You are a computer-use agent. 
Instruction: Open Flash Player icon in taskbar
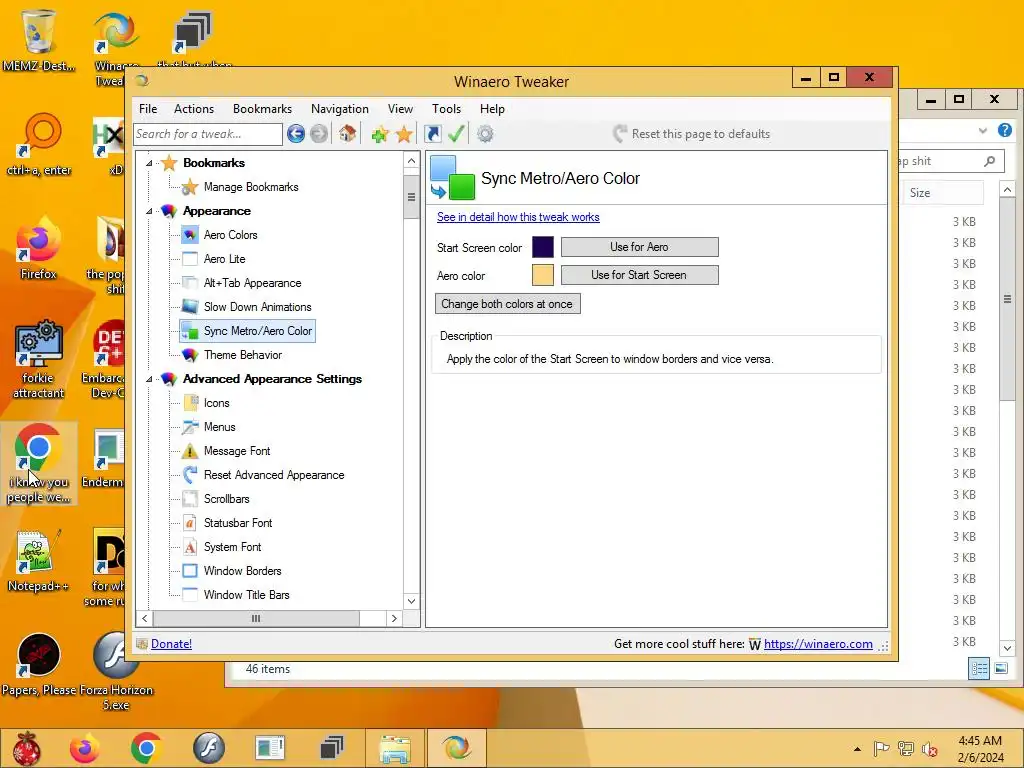click(208, 748)
